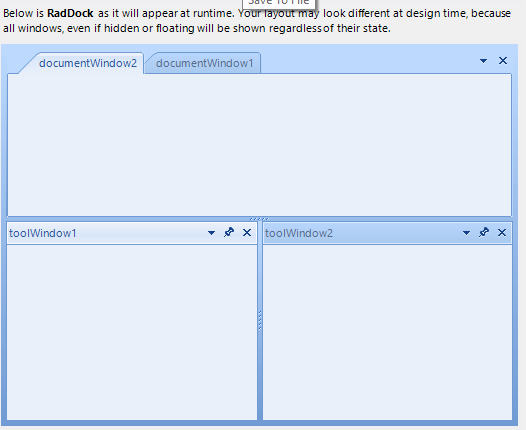
Task: Toggle auto-hide pin on toolWindow1
Action: click(229, 232)
